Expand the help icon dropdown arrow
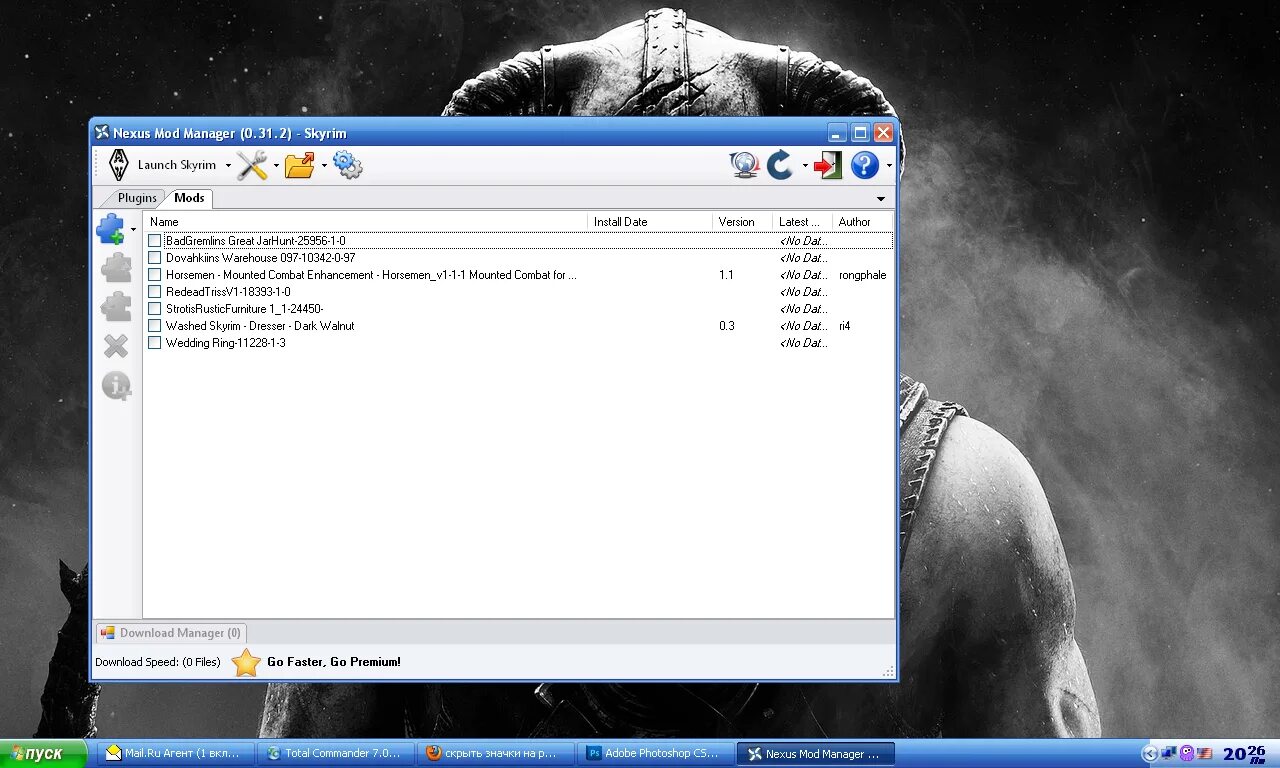 point(889,166)
